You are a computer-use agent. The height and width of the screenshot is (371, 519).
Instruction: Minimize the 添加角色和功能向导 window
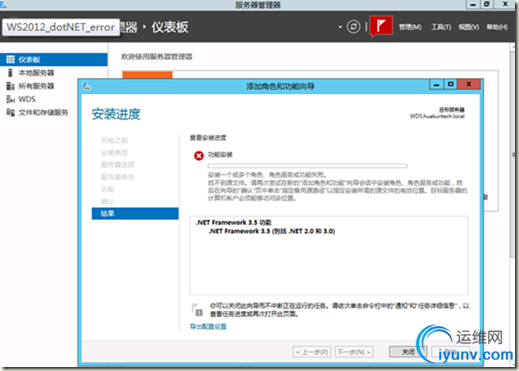(436, 84)
